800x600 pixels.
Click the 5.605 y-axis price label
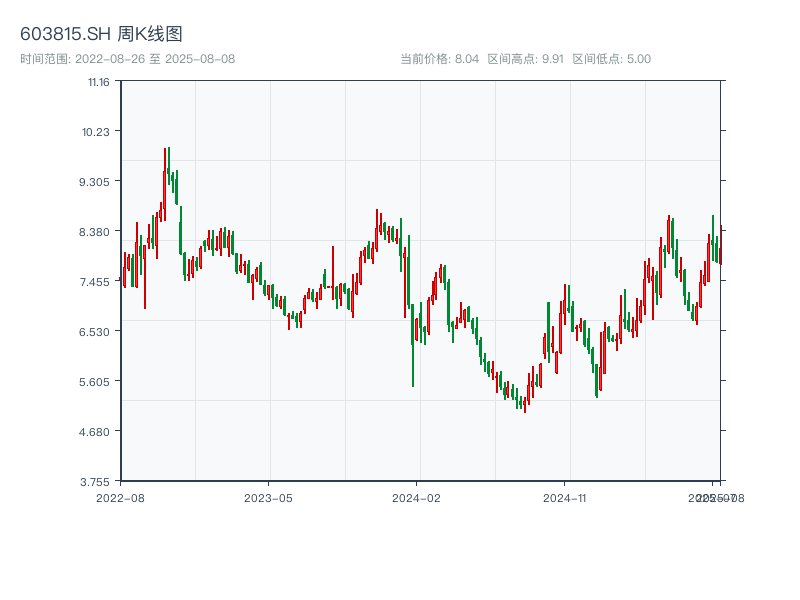point(96,382)
